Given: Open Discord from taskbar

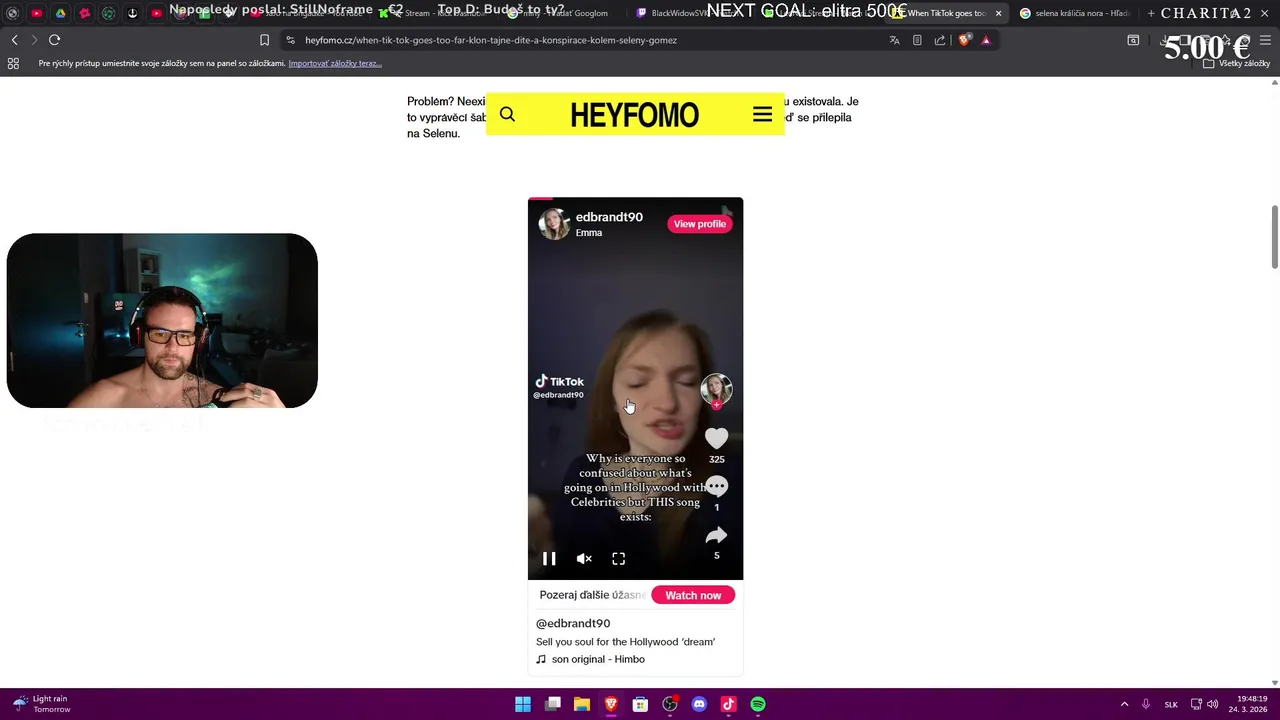Looking at the screenshot, I should [699, 704].
